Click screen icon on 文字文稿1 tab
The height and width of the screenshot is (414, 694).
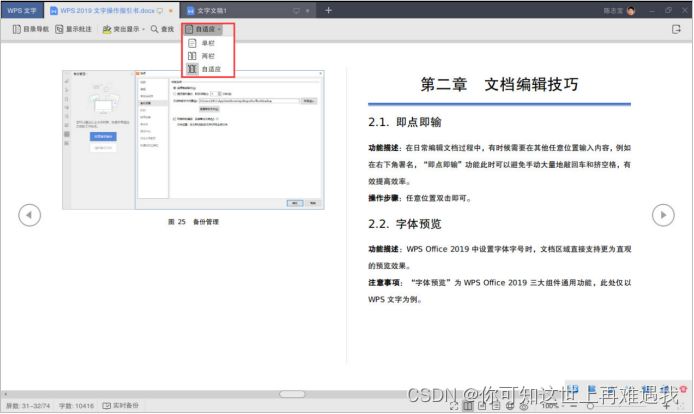(x=297, y=11)
